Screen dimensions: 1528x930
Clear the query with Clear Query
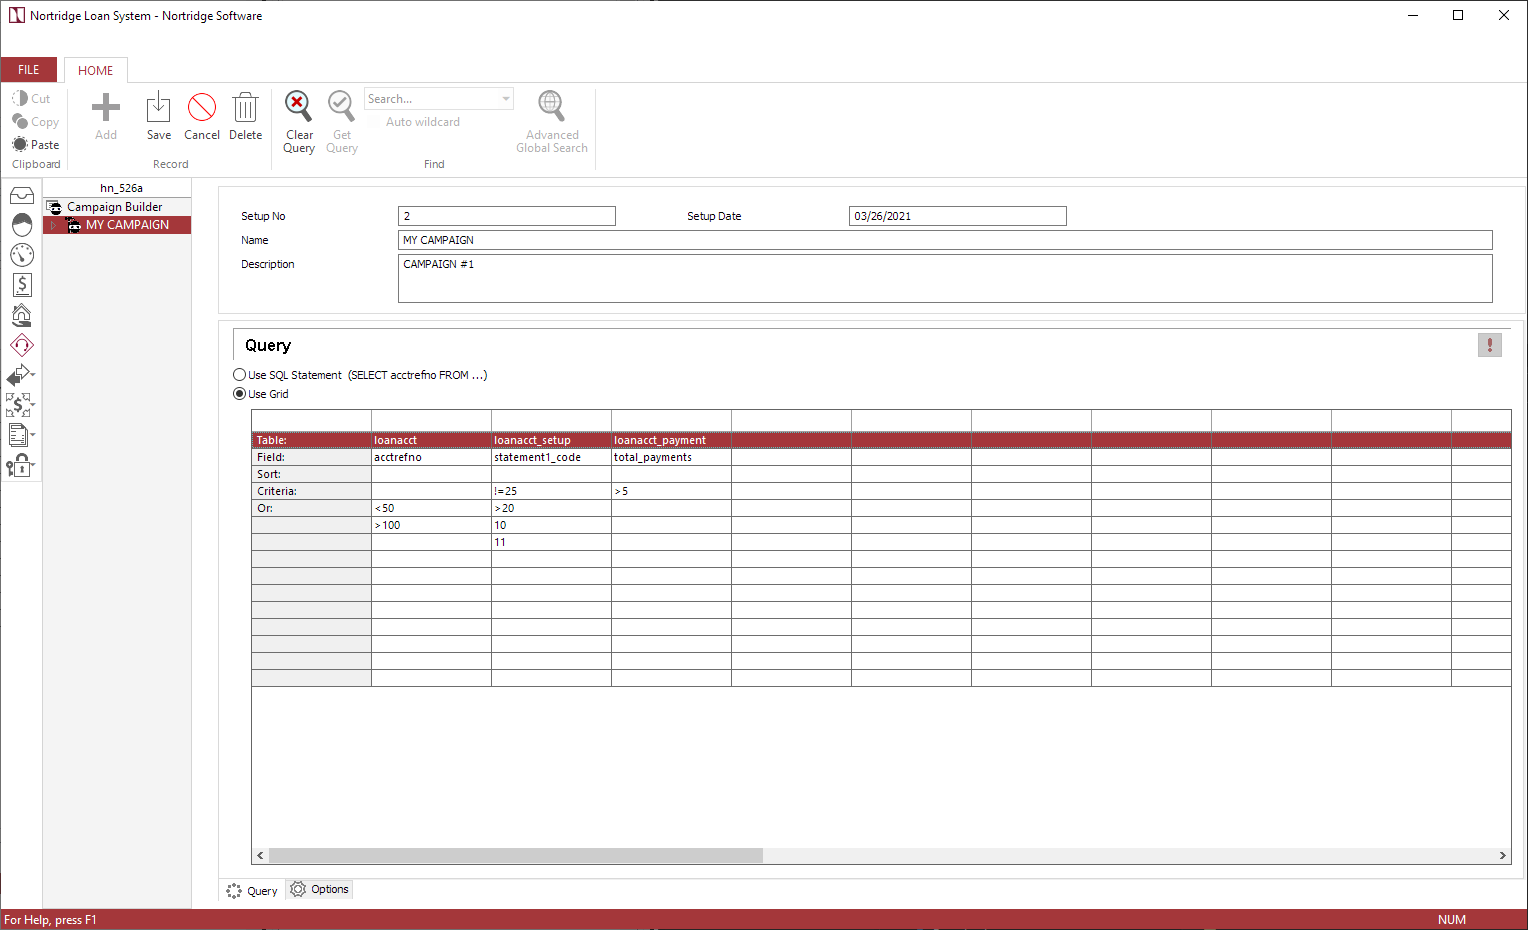(x=299, y=122)
